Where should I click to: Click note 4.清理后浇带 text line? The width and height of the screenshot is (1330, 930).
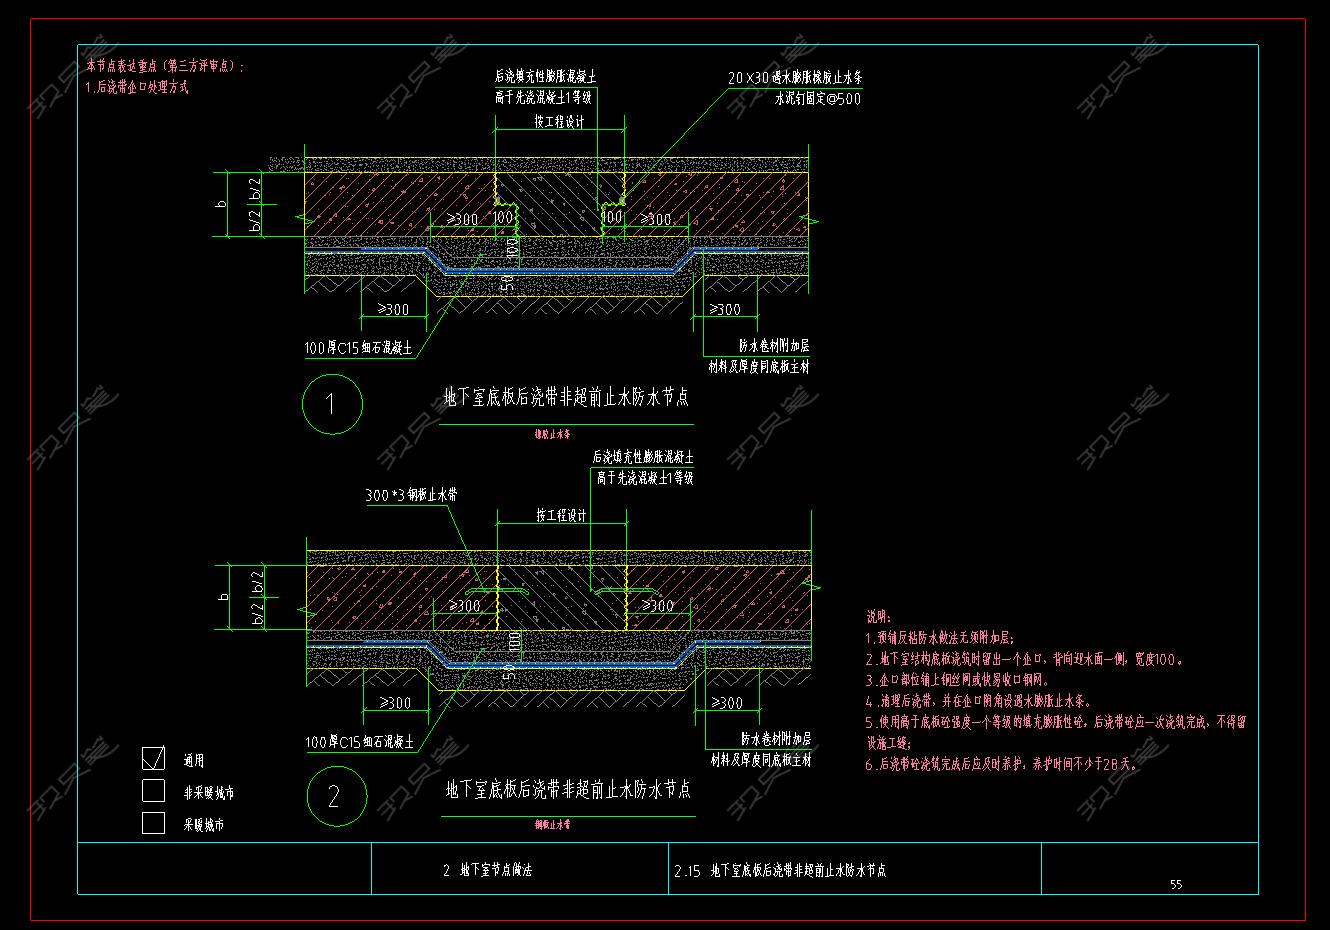click(x=978, y=702)
